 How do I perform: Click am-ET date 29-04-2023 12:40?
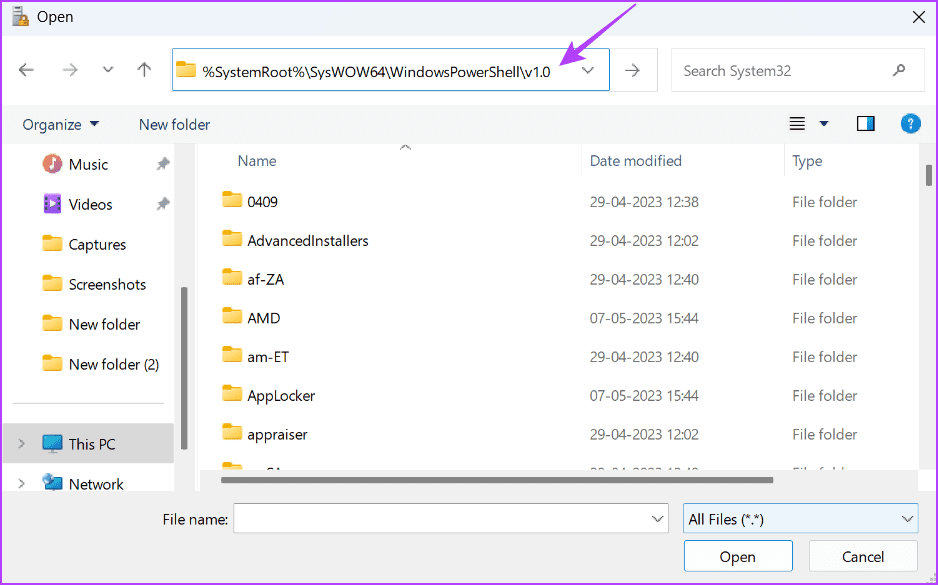[644, 357]
